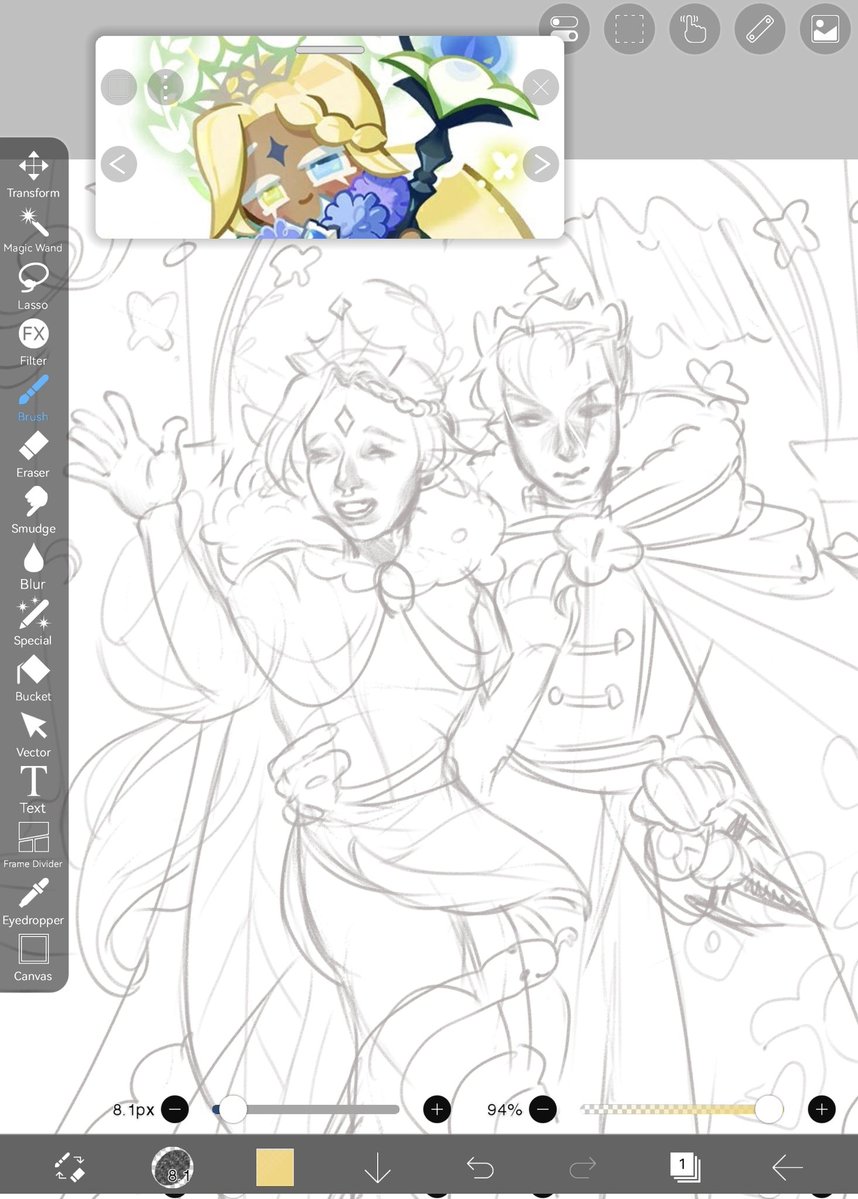Select the Text tool

point(33,790)
